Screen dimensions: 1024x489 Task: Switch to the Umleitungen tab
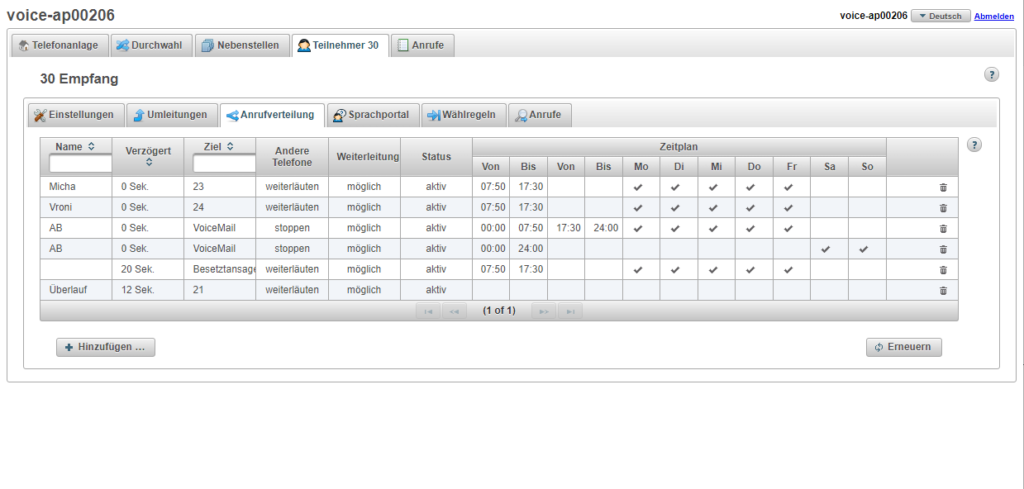[x=170, y=115]
